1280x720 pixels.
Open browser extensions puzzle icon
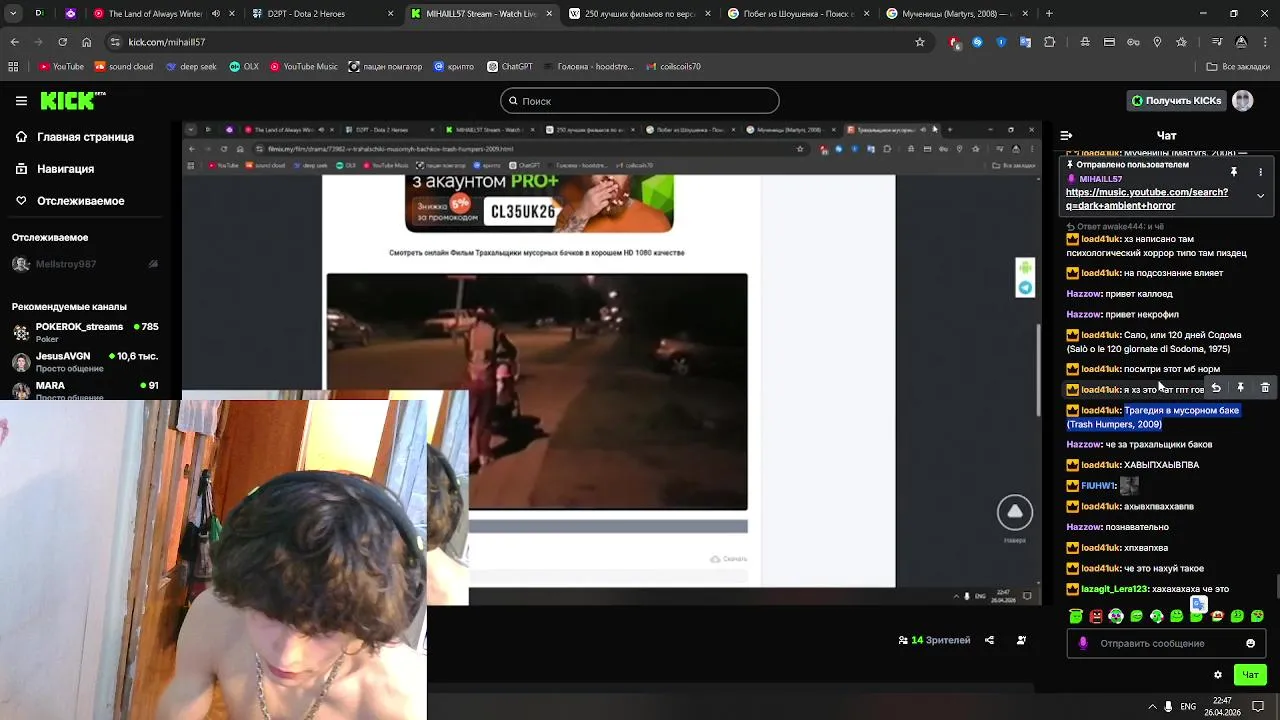tap(1049, 42)
